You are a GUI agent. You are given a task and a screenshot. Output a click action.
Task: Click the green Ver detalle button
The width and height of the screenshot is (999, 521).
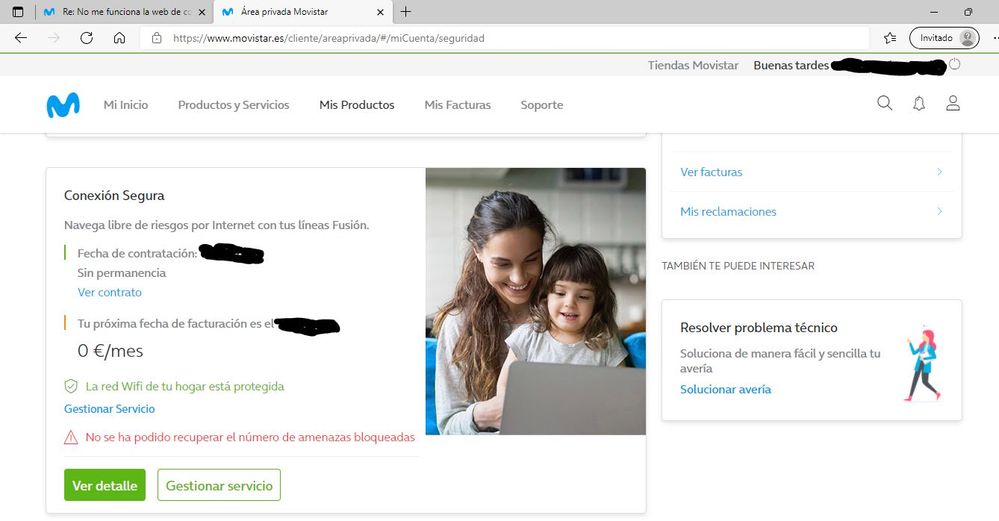105,485
